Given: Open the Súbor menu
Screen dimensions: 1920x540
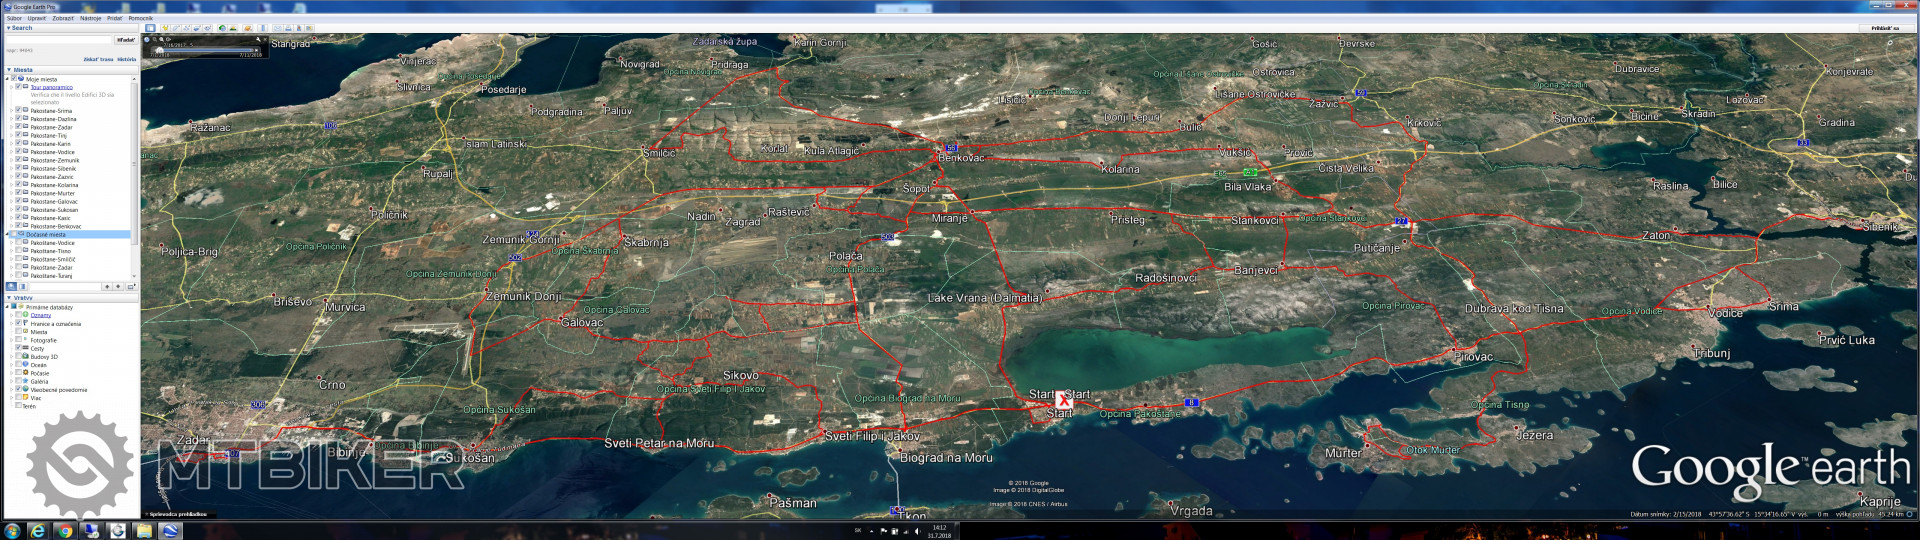Looking at the screenshot, I should click(x=14, y=18).
